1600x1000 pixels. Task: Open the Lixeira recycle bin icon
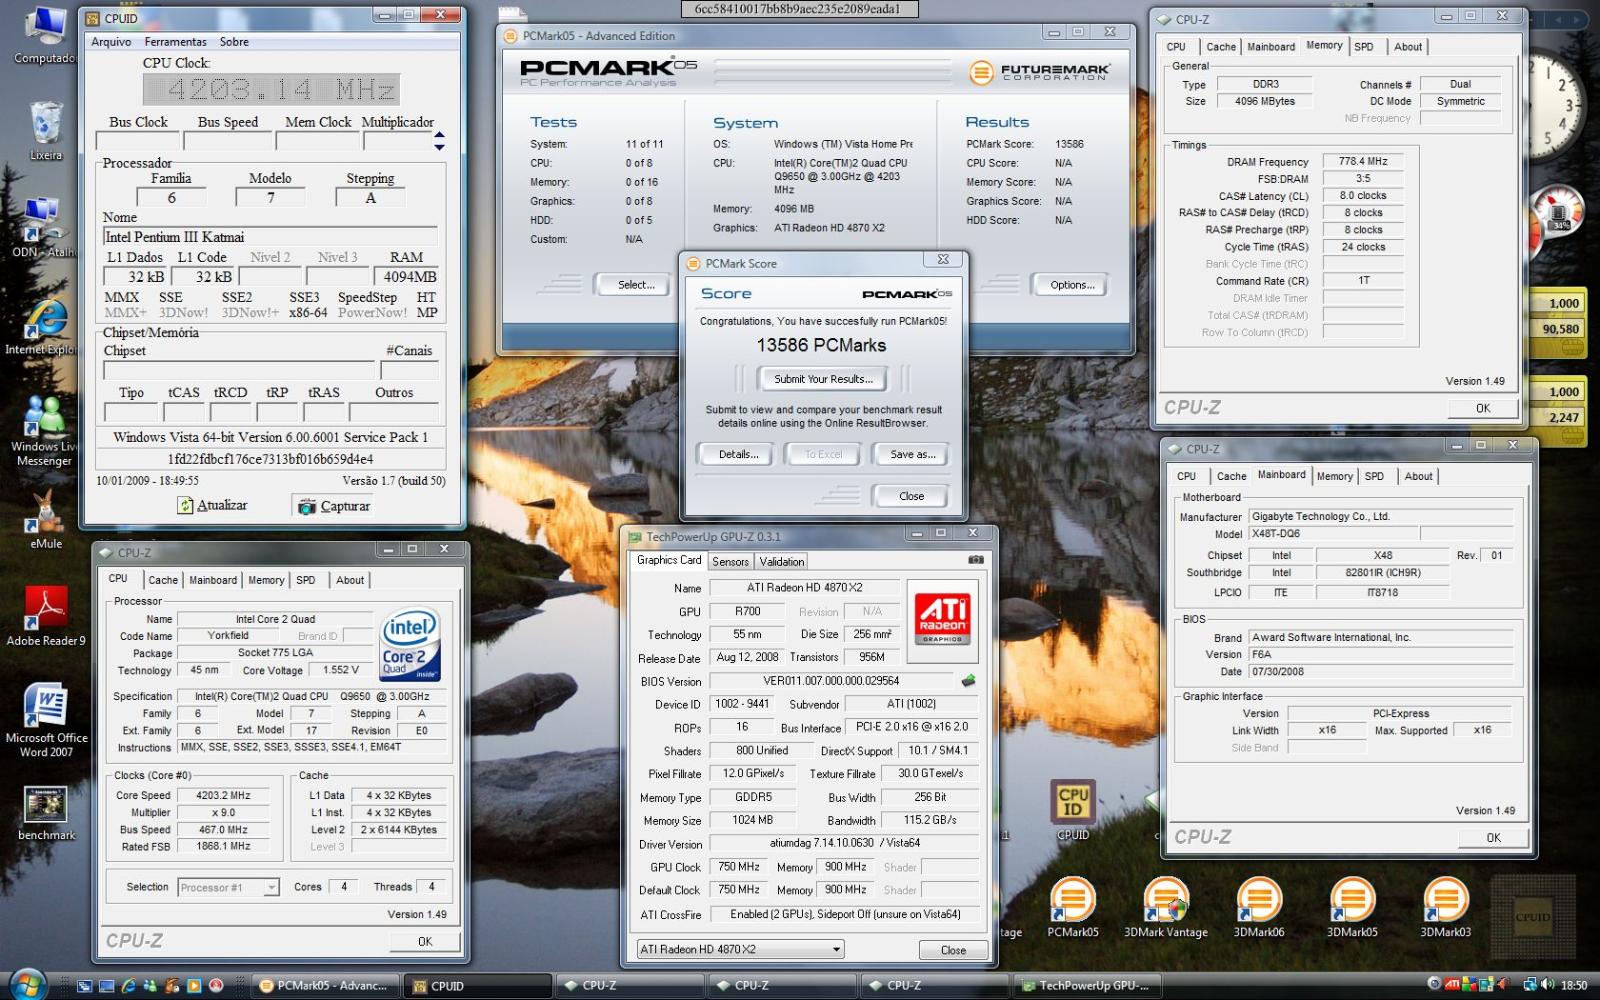click(45, 130)
